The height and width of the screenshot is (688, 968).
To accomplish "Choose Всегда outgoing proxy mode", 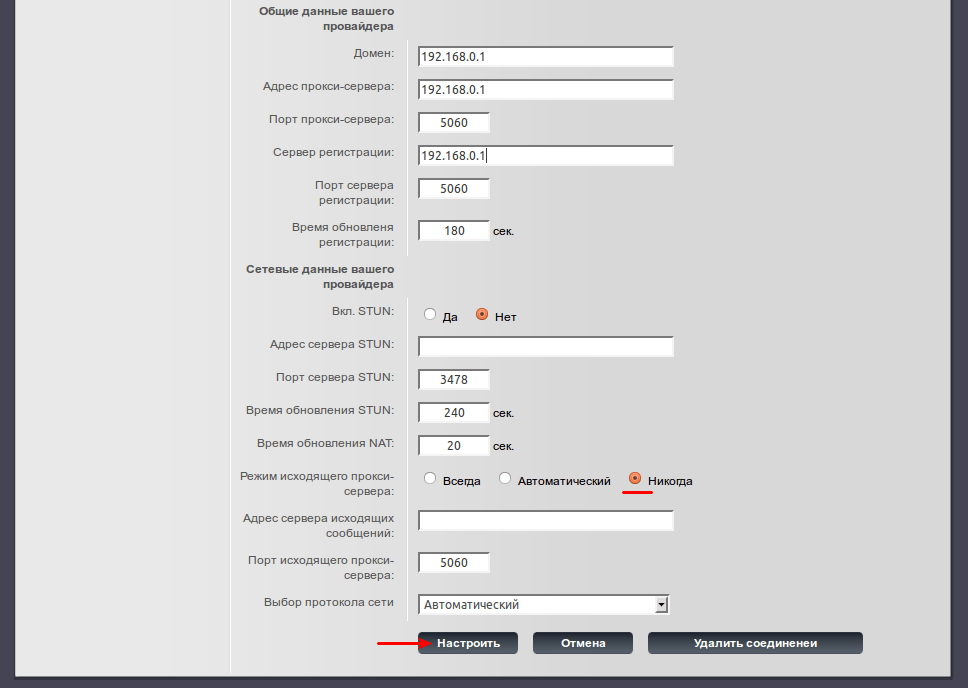I will click(x=430, y=478).
